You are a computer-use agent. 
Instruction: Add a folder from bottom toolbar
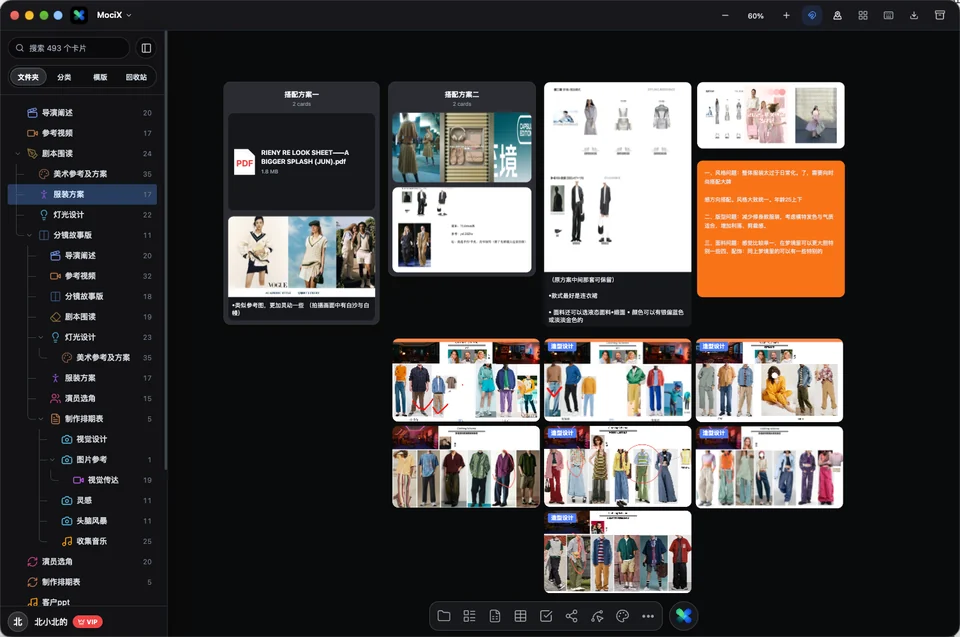coord(444,616)
